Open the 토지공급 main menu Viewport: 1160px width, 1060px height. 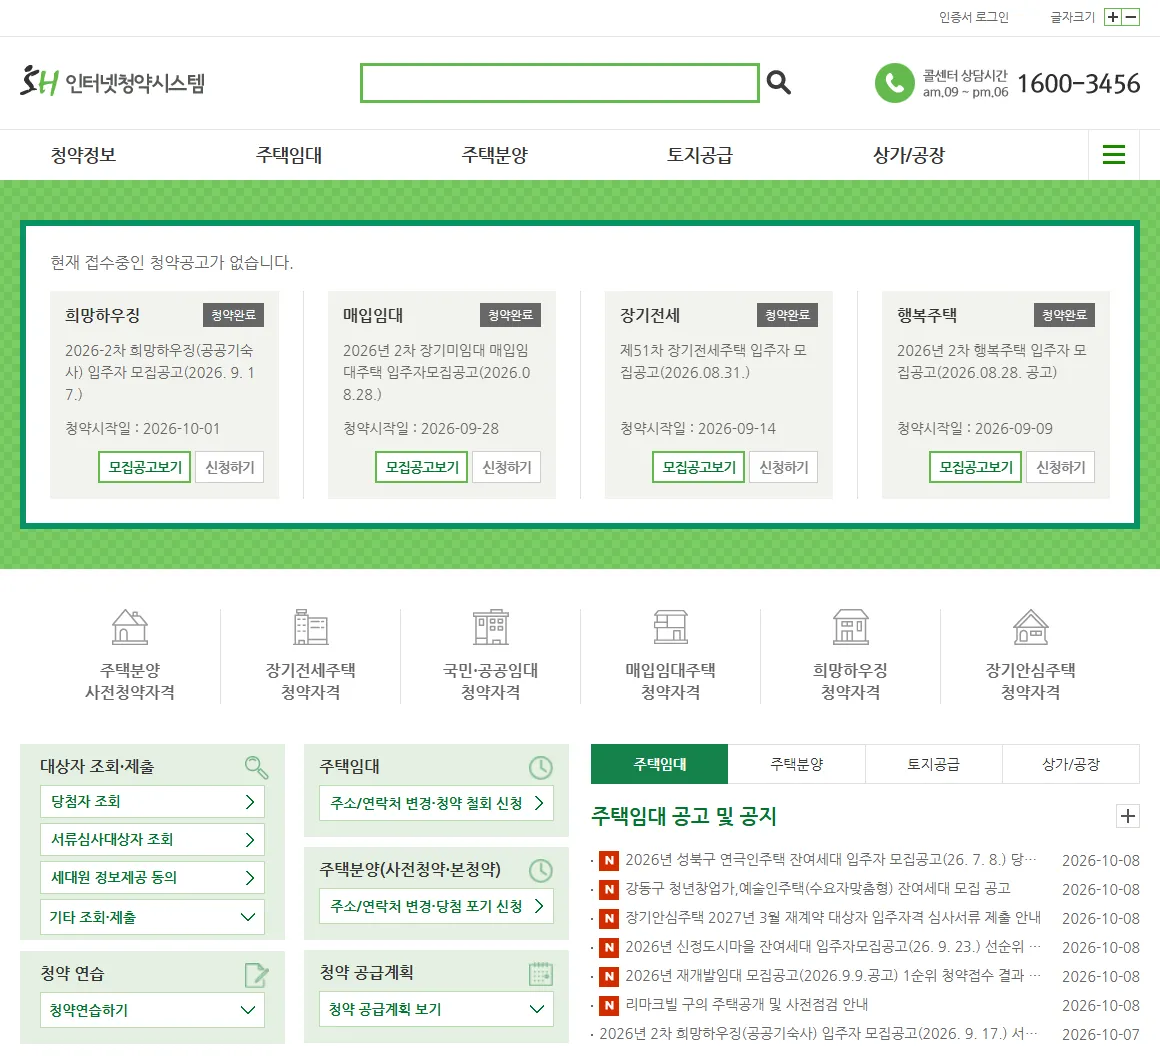700,155
